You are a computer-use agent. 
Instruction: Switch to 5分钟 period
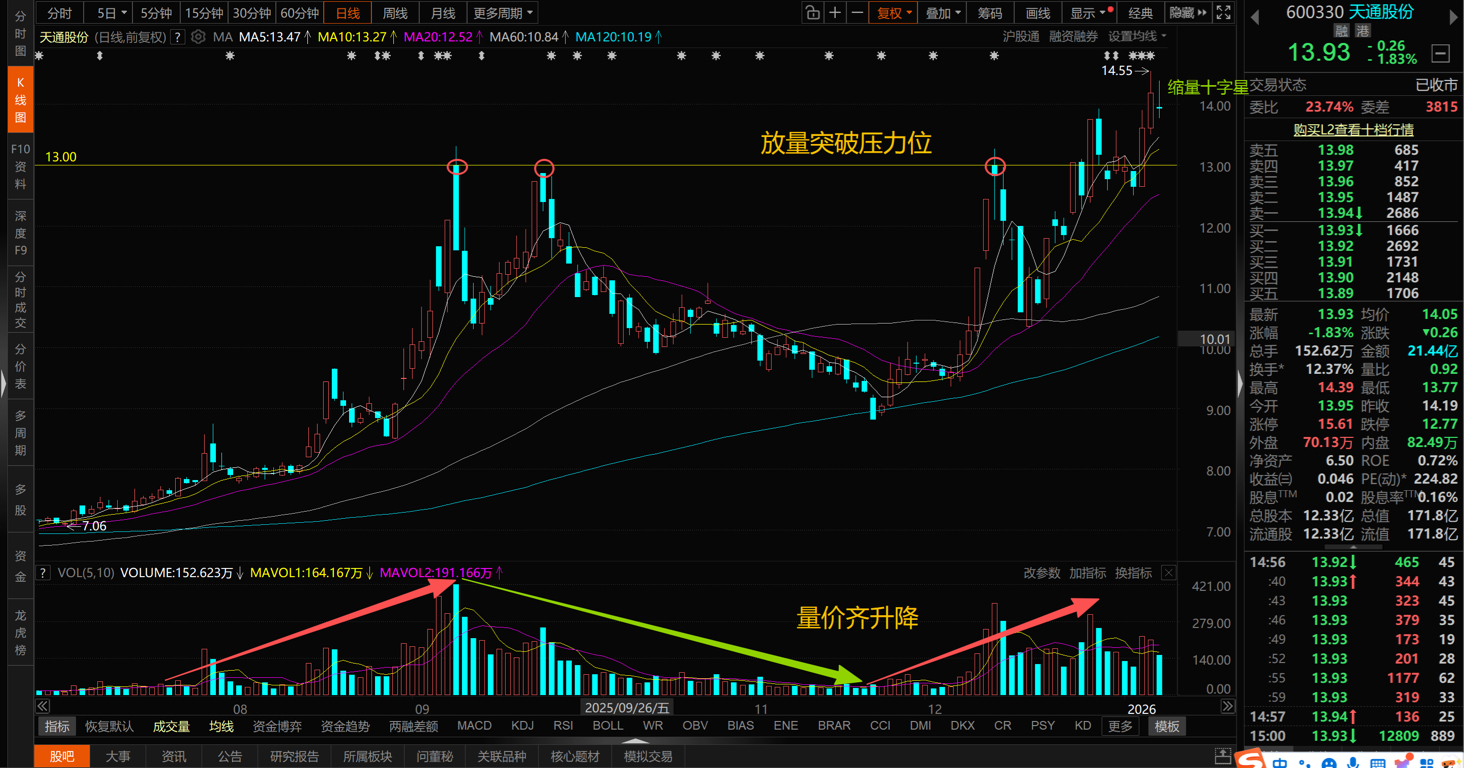point(156,13)
